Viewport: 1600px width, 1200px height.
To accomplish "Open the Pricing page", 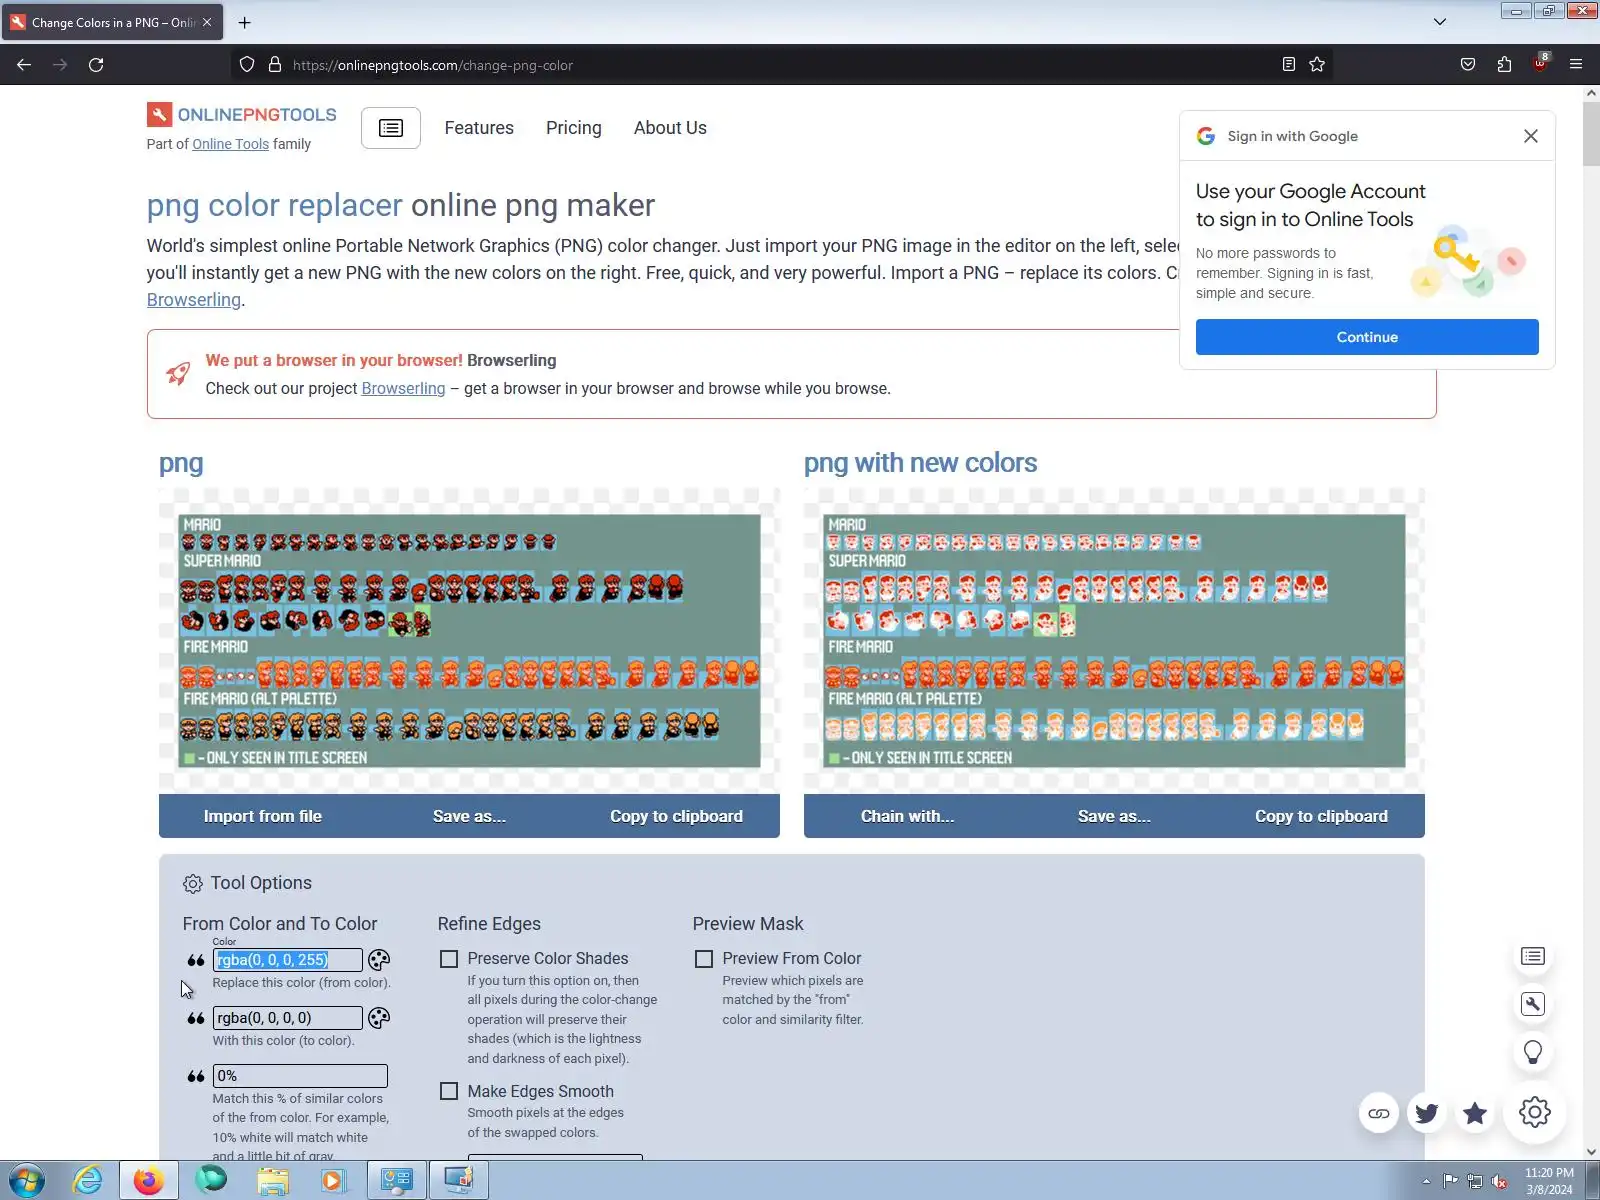I will coord(574,128).
